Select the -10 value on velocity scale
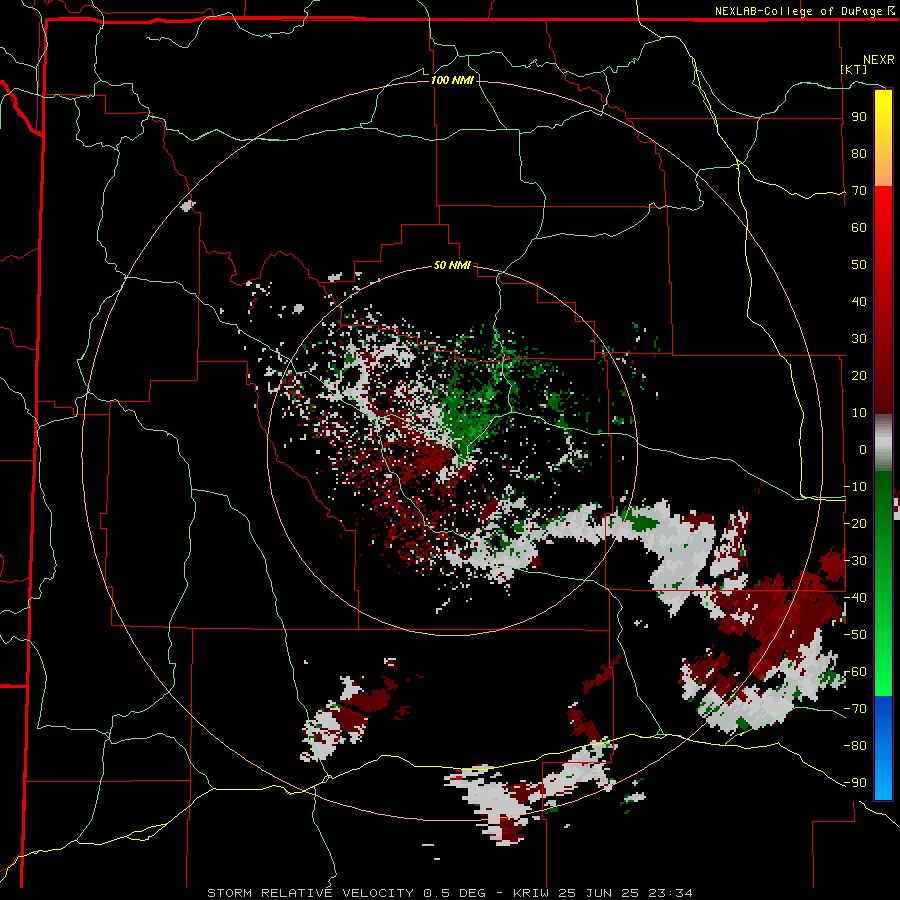900x900 pixels. click(855, 487)
